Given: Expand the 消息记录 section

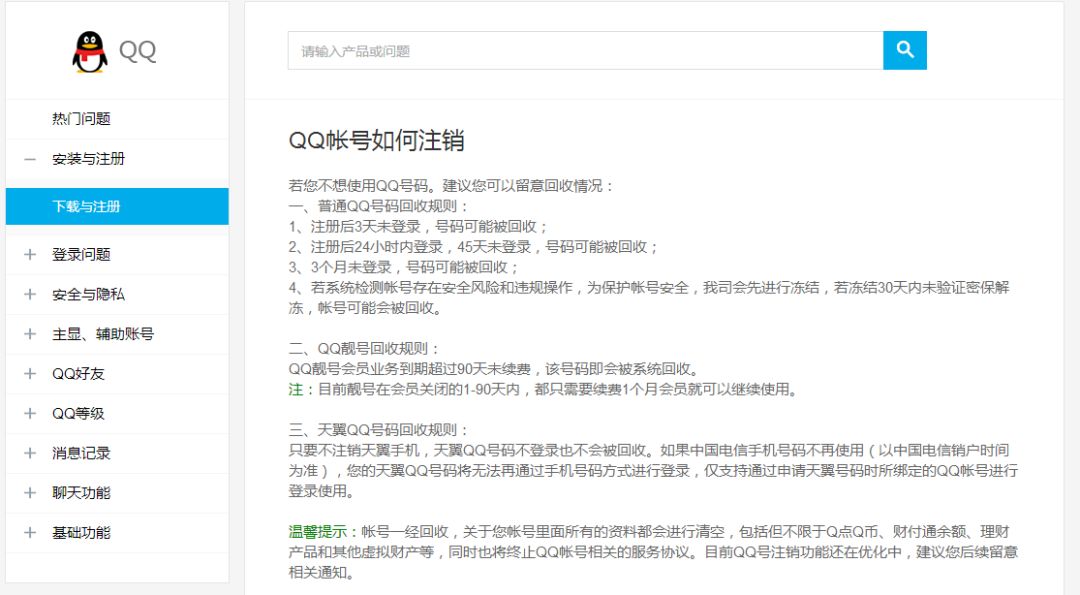Looking at the screenshot, I should click(x=27, y=453).
